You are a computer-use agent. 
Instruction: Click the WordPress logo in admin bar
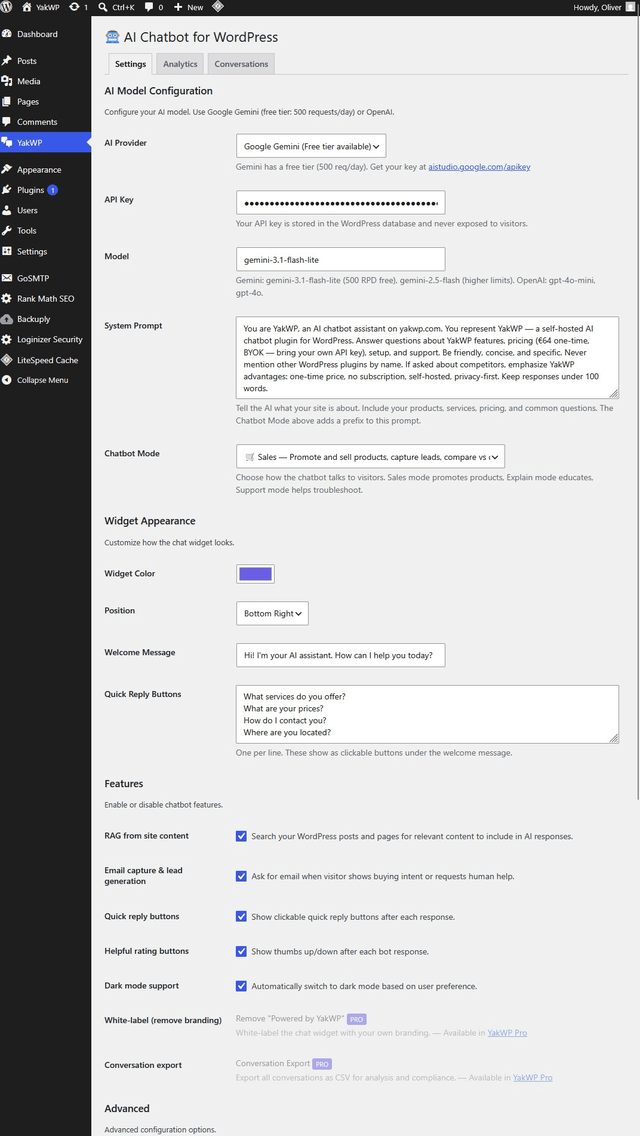coord(7,7)
